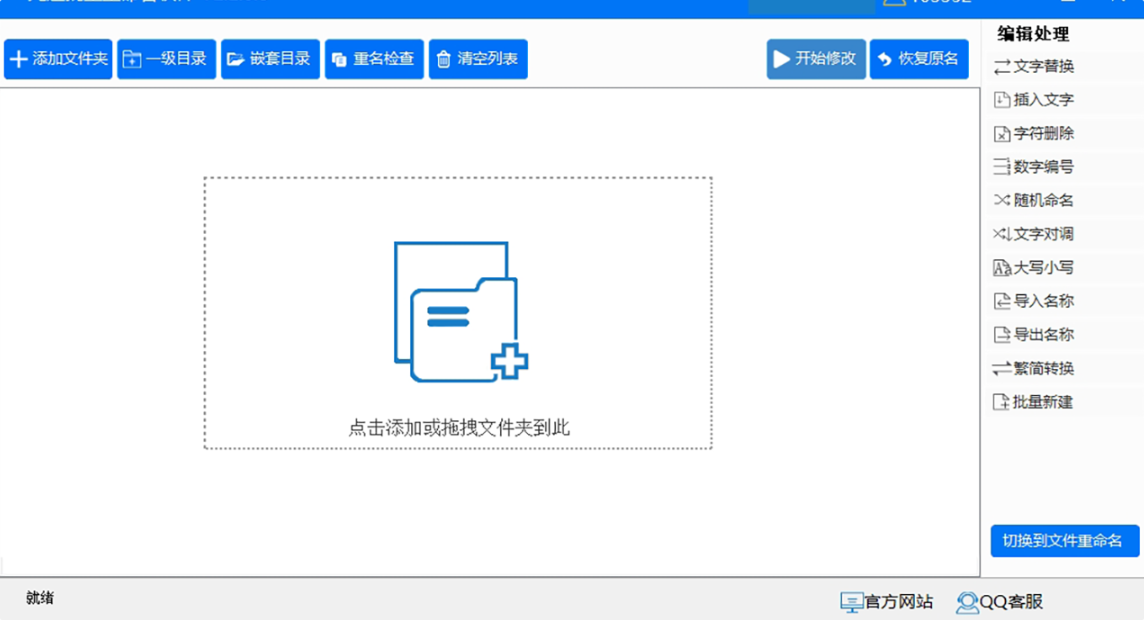Open 文字替换 in the edit panel

click(1034, 66)
